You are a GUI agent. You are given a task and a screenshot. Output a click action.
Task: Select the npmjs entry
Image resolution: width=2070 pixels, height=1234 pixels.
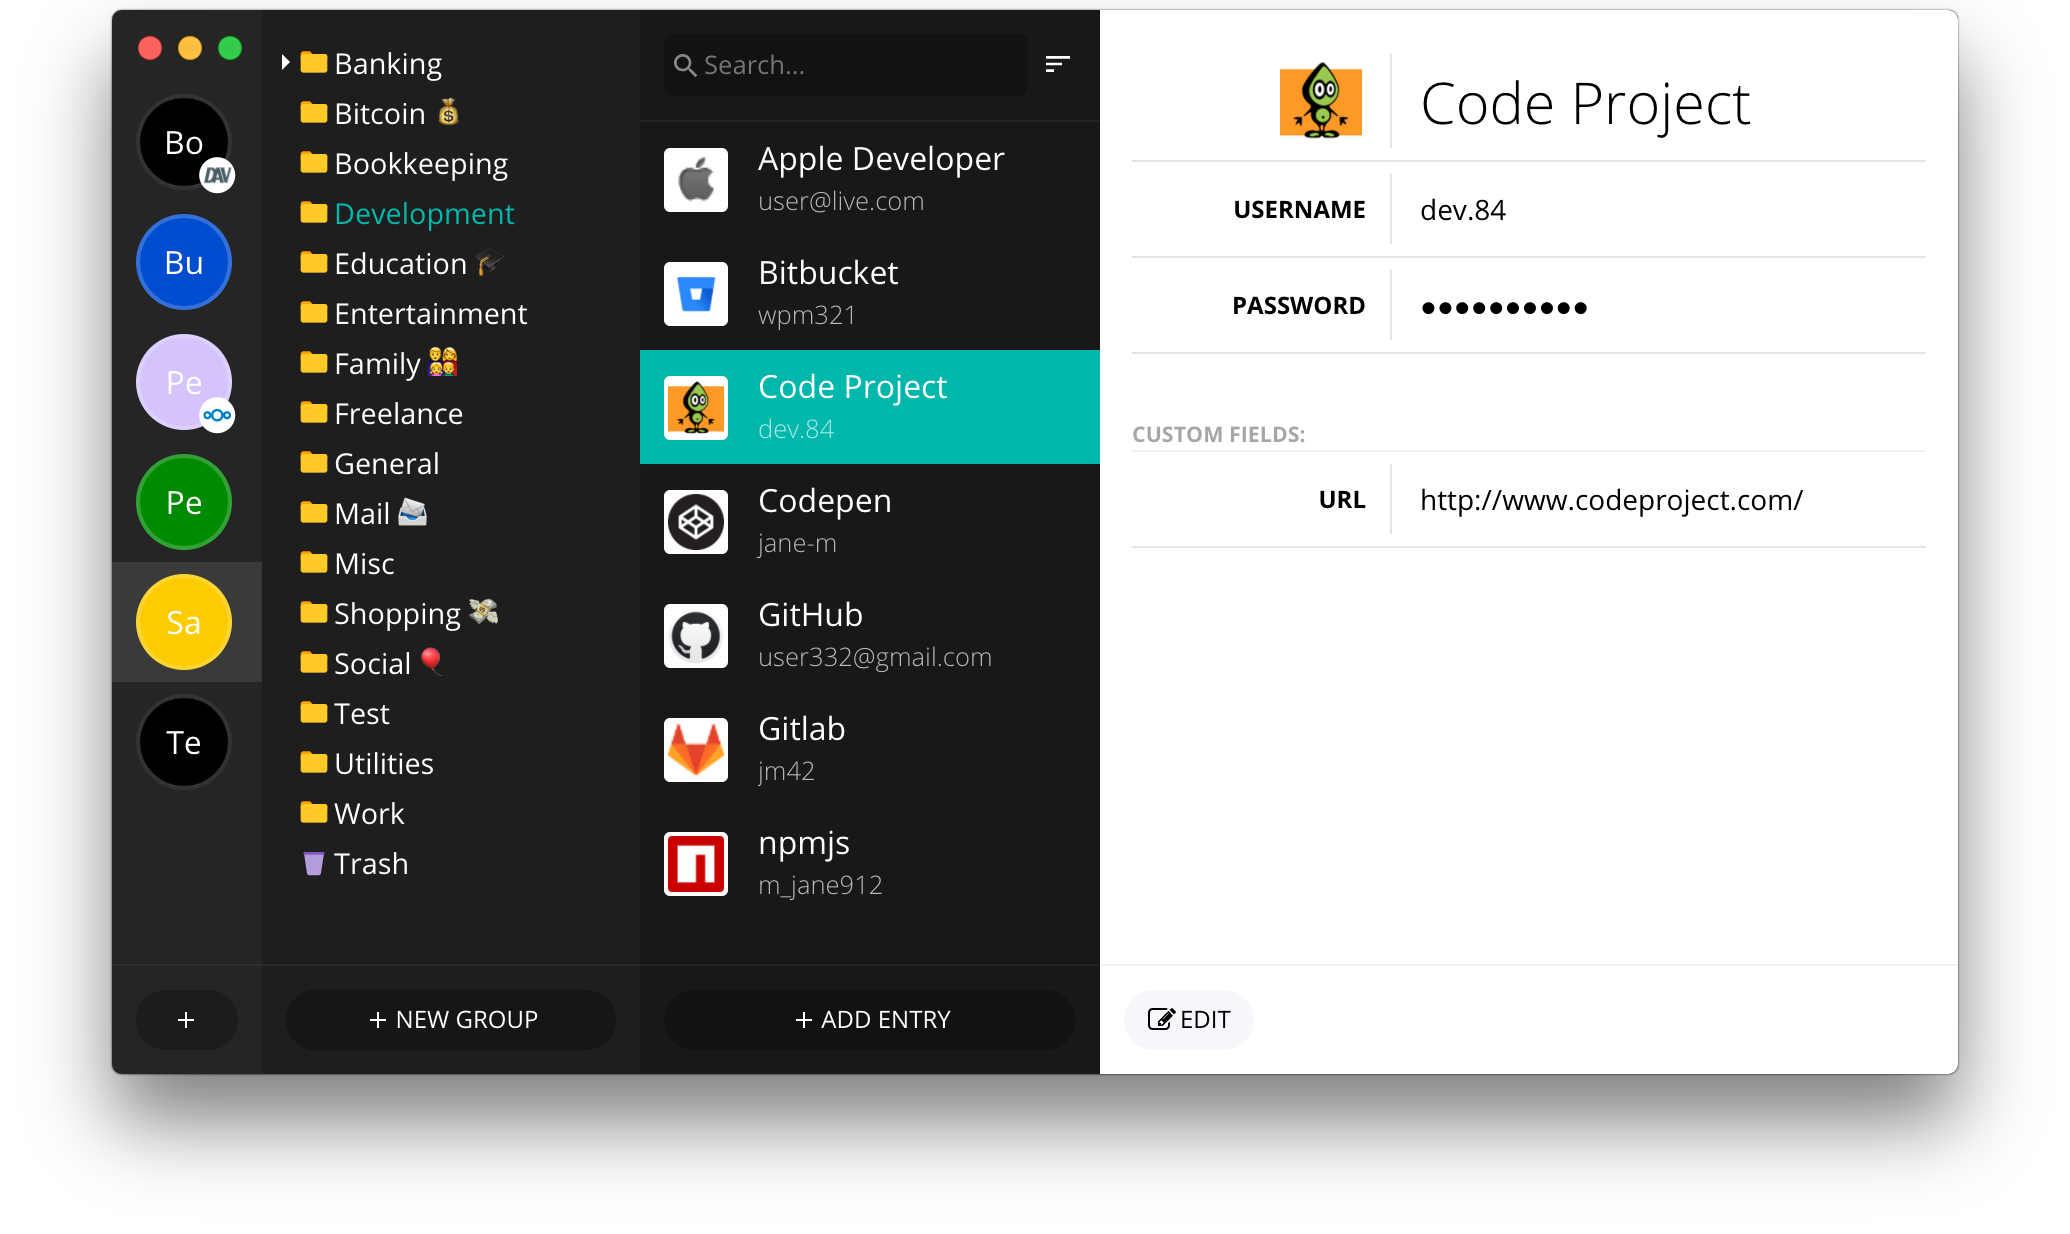click(x=870, y=863)
